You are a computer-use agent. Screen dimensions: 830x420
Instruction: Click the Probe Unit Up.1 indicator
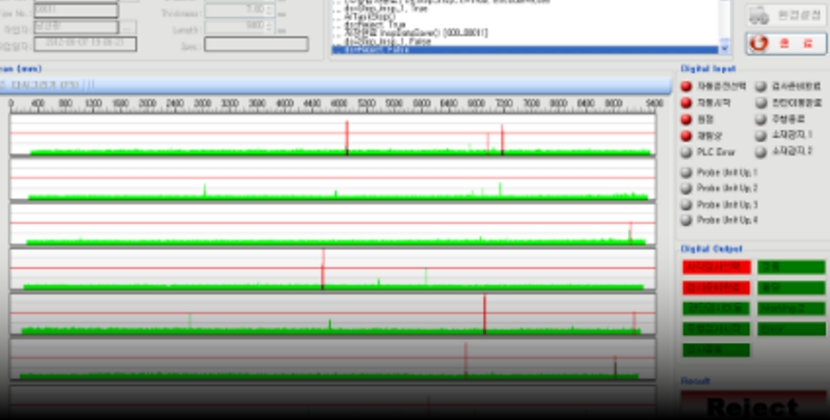click(x=686, y=173)
